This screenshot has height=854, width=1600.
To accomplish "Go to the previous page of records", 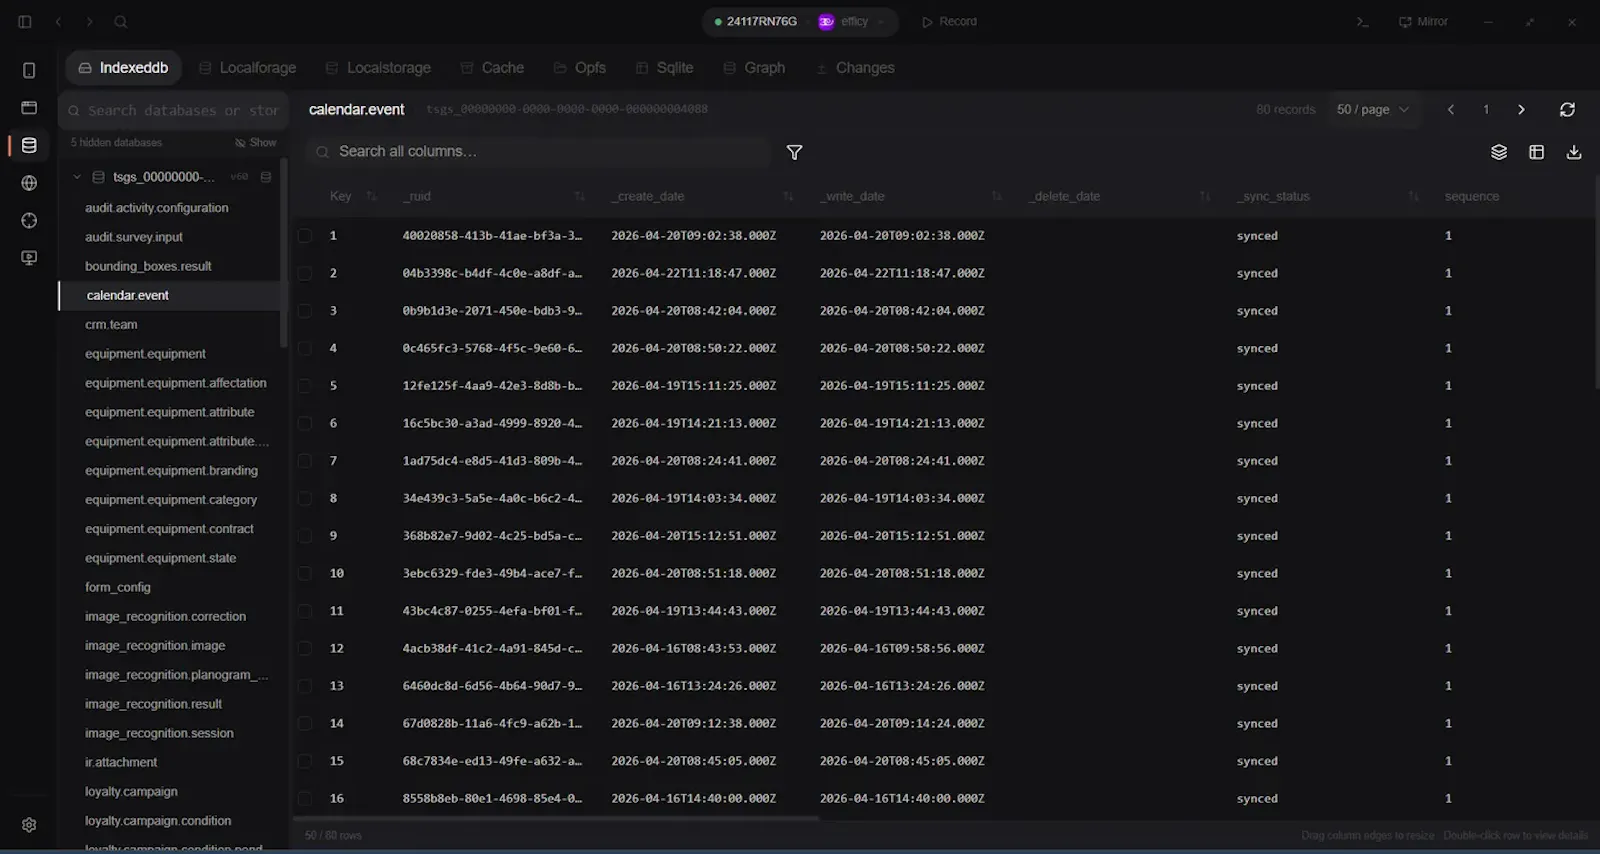I will pos(1451,110).
